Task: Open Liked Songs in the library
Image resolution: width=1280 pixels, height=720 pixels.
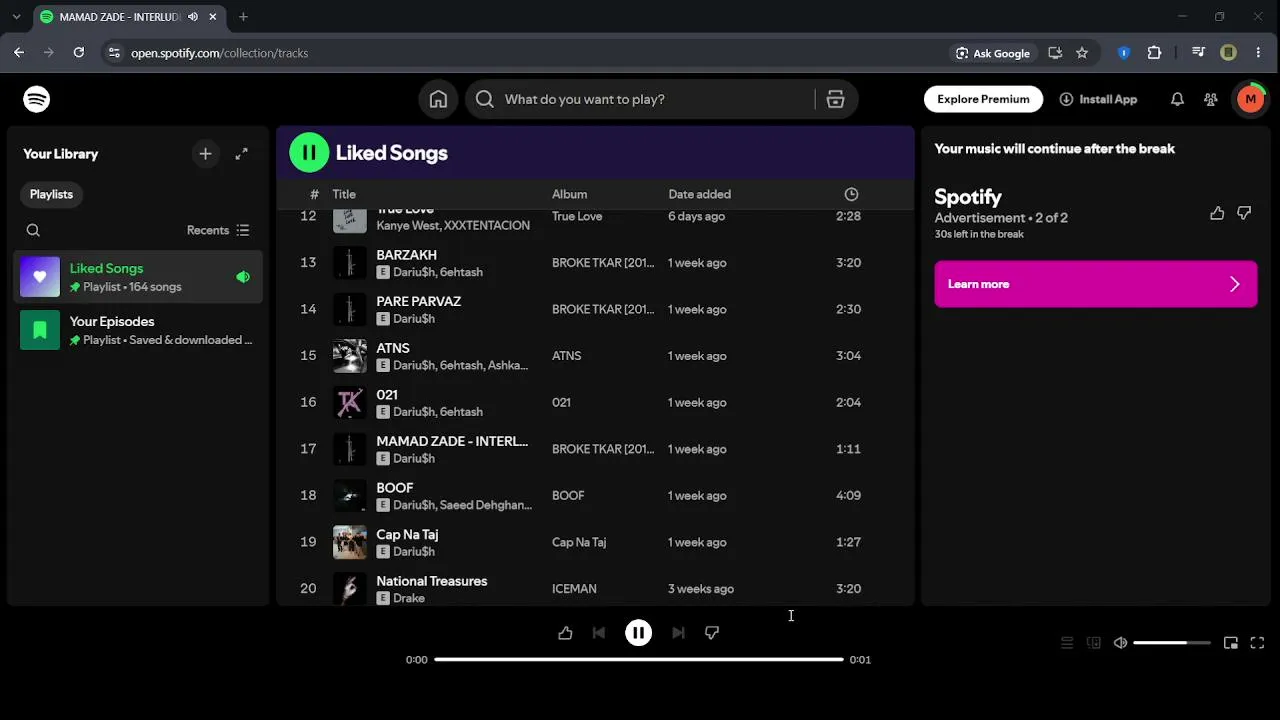Action: (140, 277)
